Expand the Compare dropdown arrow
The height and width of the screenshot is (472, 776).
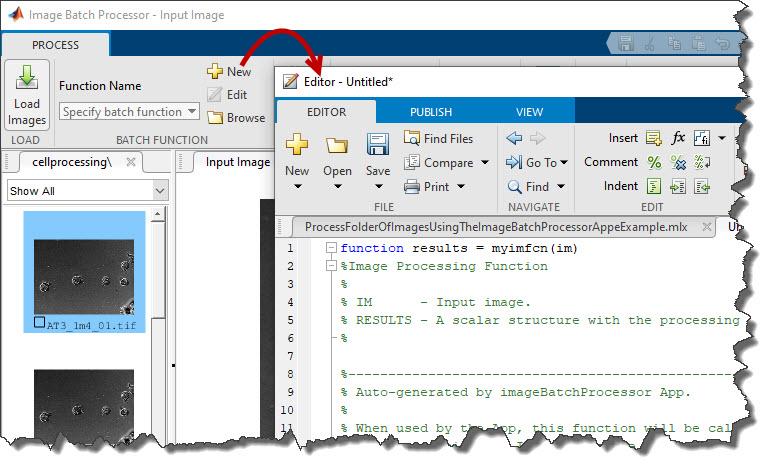coord(485,162)
